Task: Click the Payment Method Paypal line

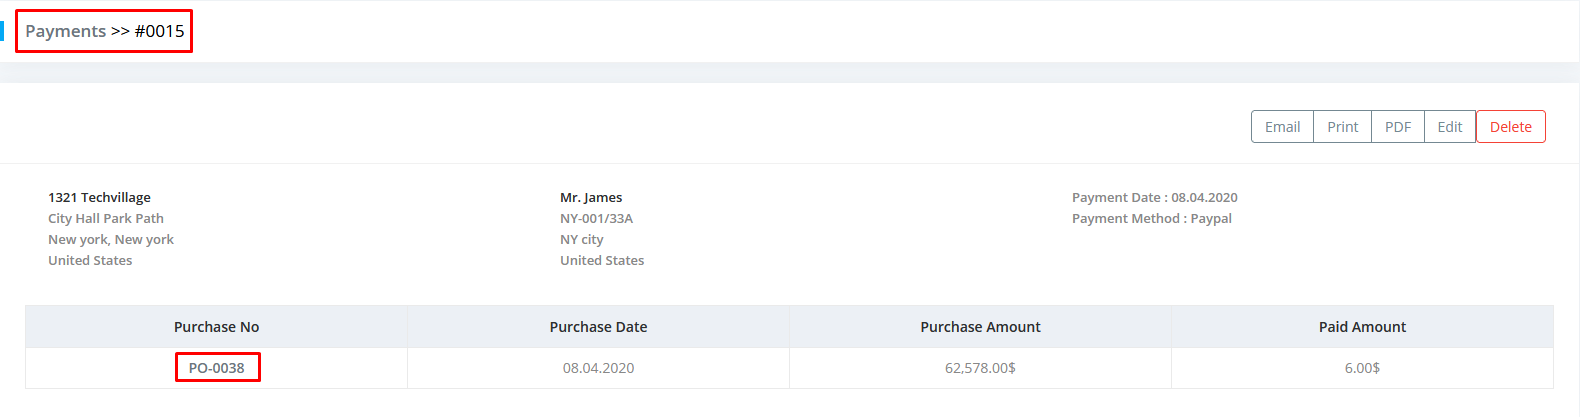Action: click(x=1151, y=219)
